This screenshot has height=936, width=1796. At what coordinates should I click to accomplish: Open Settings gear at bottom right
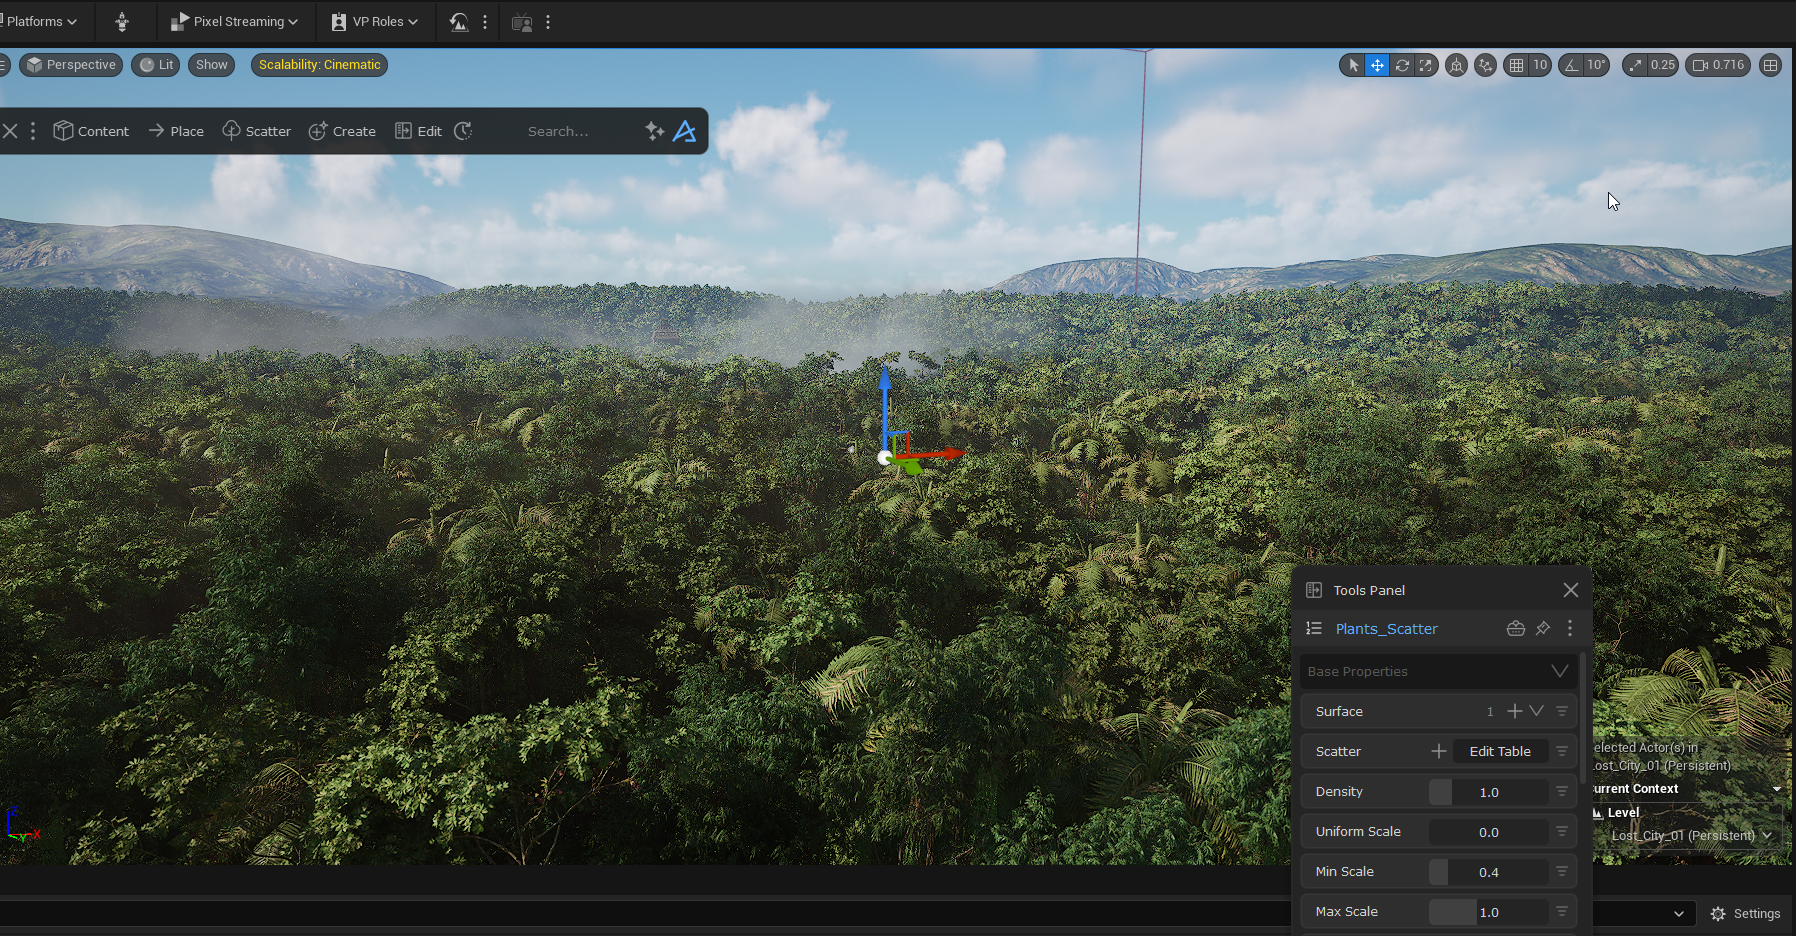1745,914
